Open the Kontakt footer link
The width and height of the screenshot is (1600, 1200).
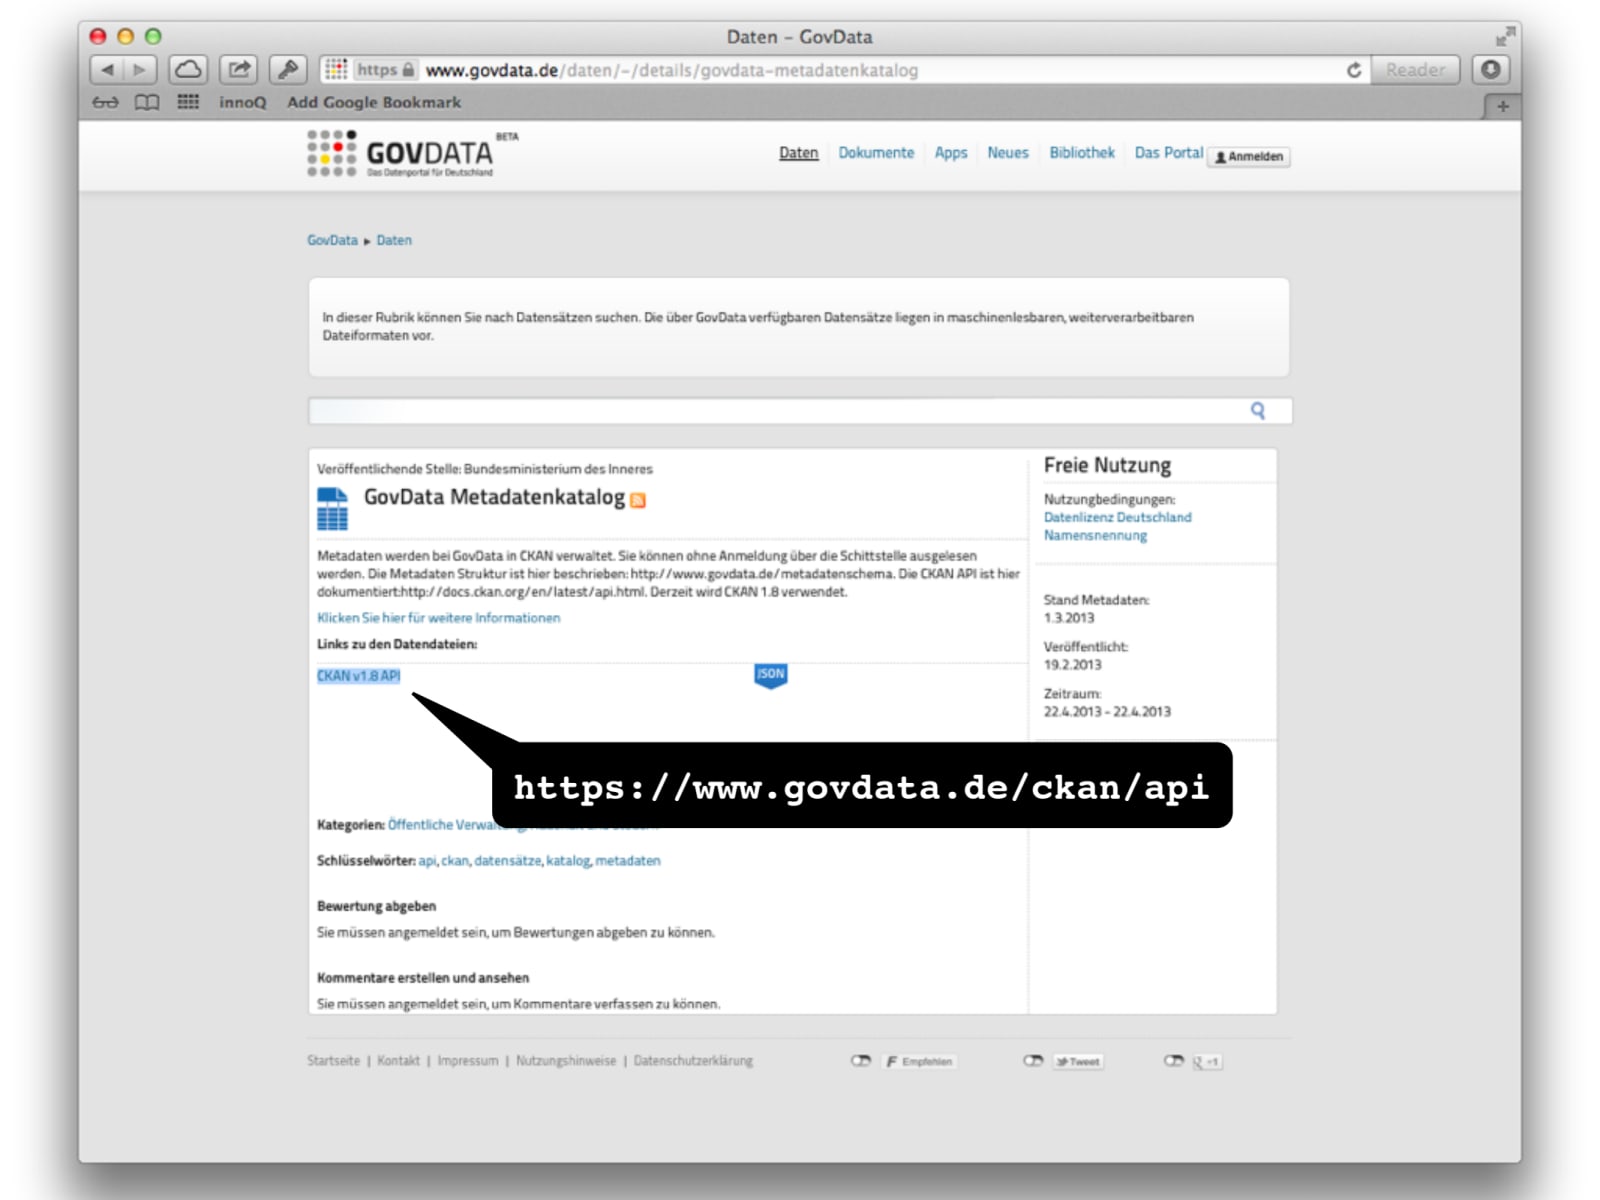[398, 1061]
